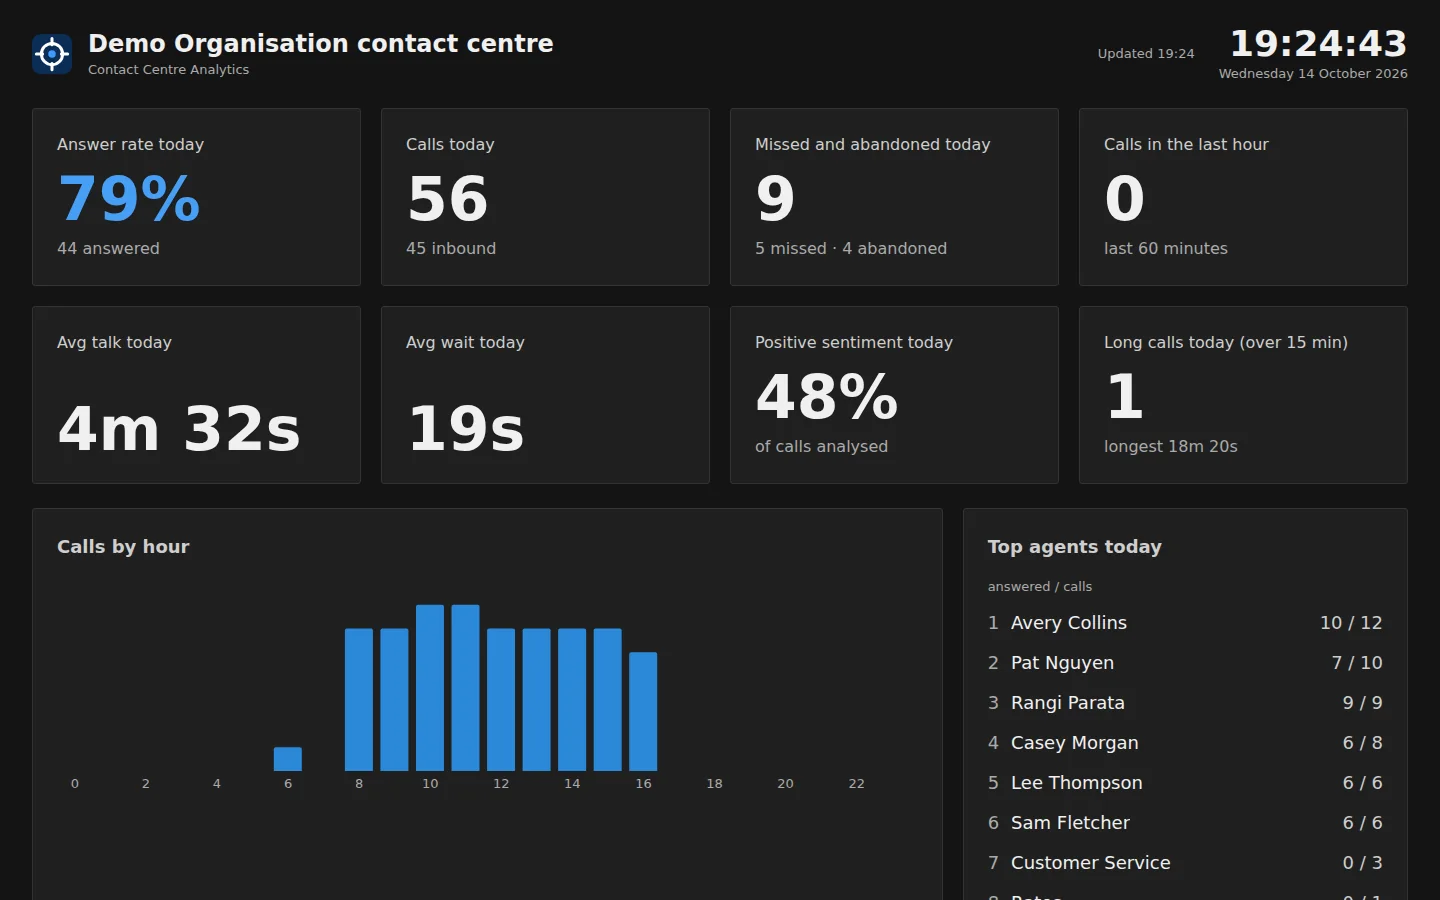The height and width of the screenshot is (900, 1440).
Task: Click the "Updated 19:24" timestamp
Action: (1146, 54)
